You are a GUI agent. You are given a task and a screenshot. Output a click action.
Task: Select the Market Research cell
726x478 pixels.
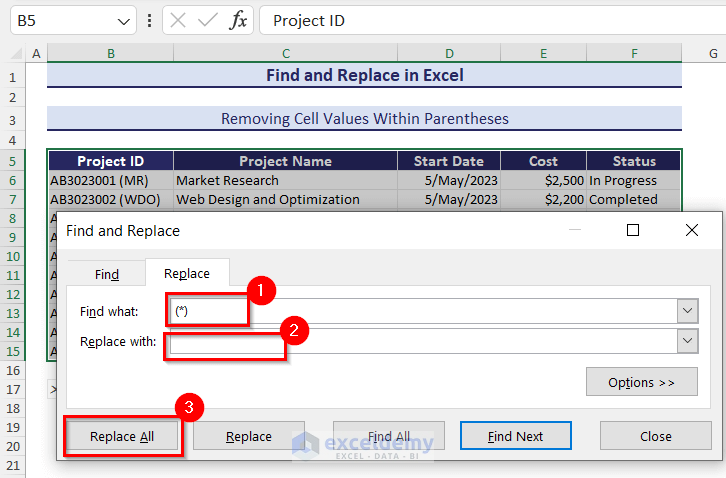coord(286,181)
